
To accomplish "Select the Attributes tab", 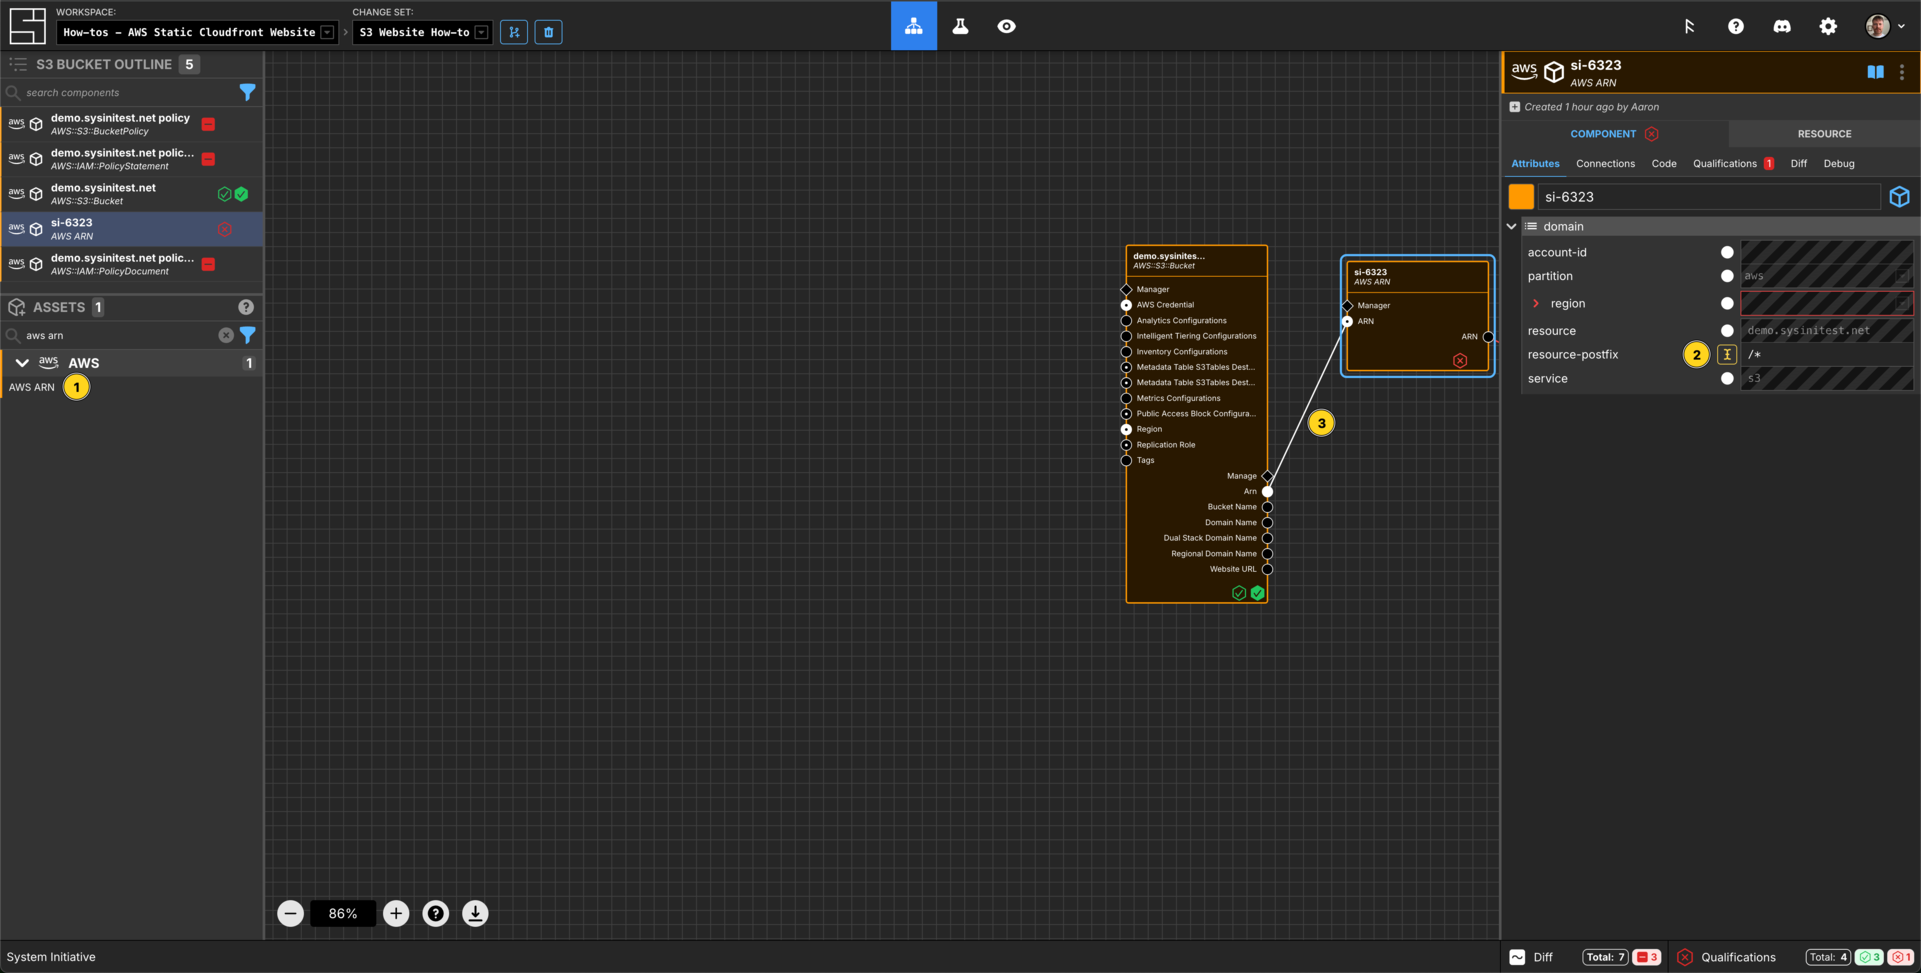I will click(x=1535, y=164).
